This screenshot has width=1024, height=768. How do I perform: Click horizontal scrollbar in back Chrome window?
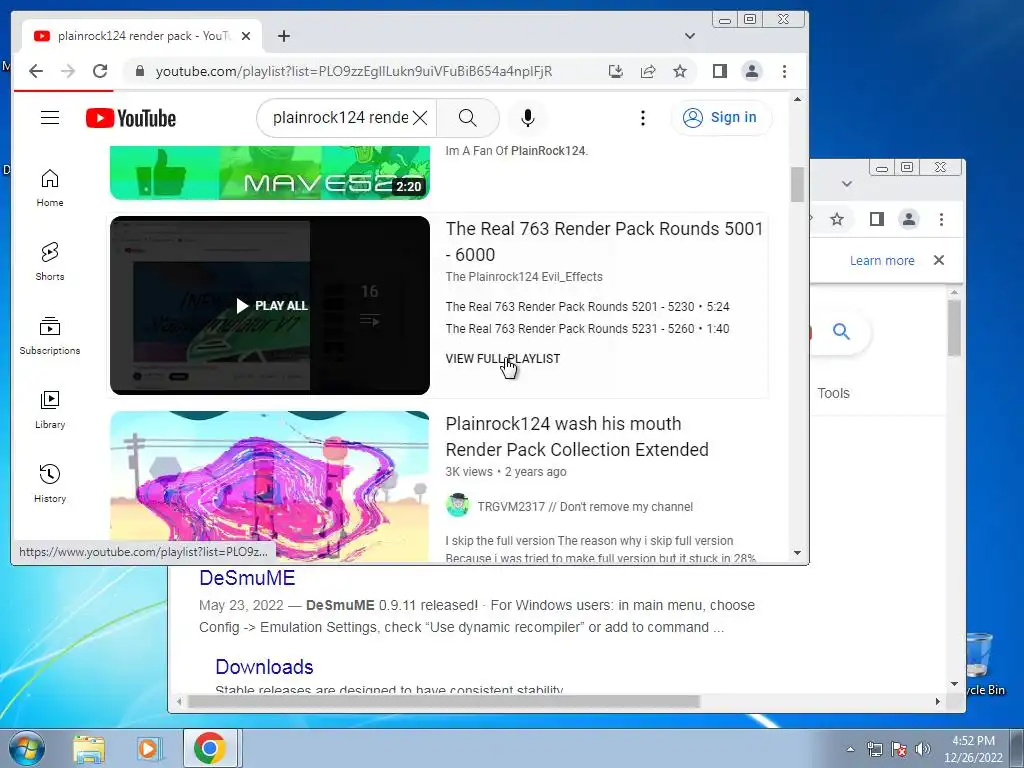pos(444,701)
